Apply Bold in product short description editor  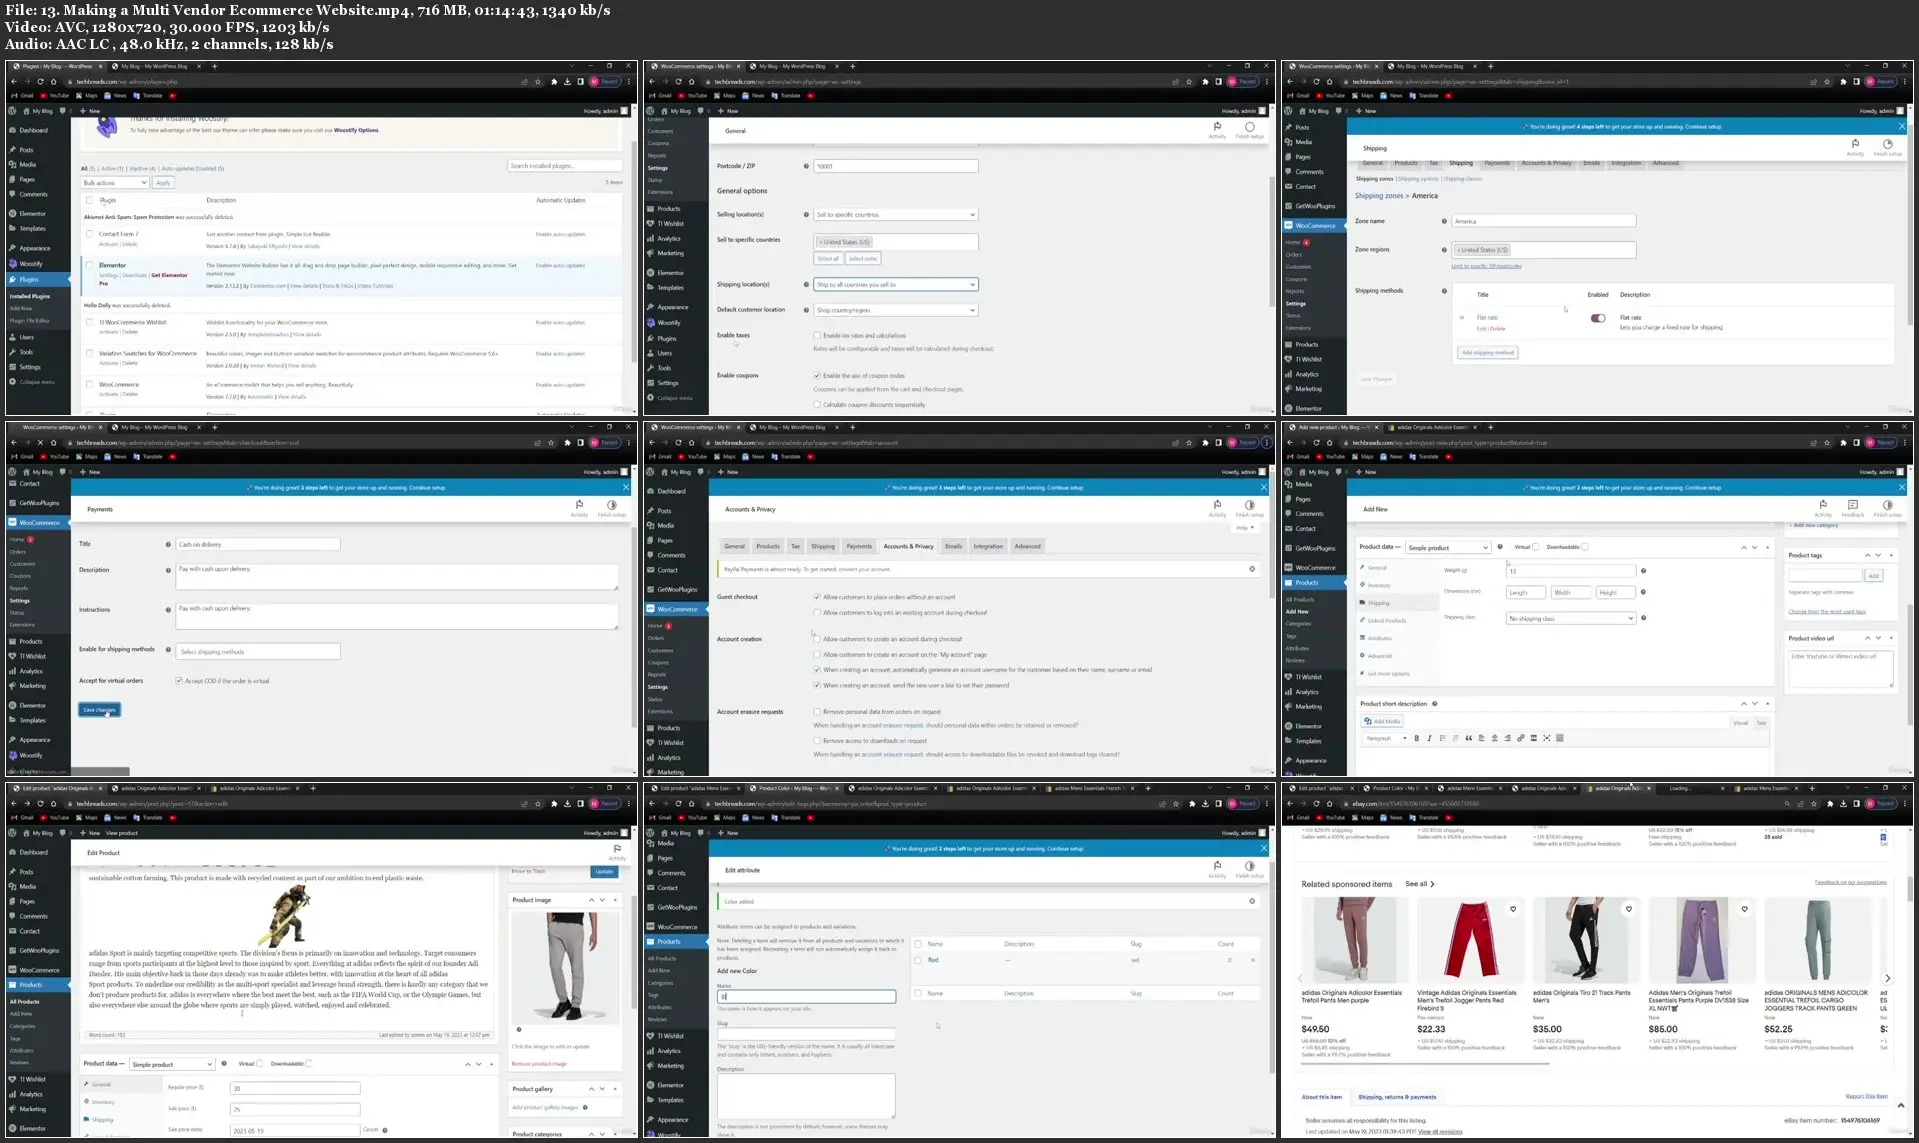(1416, 738)
